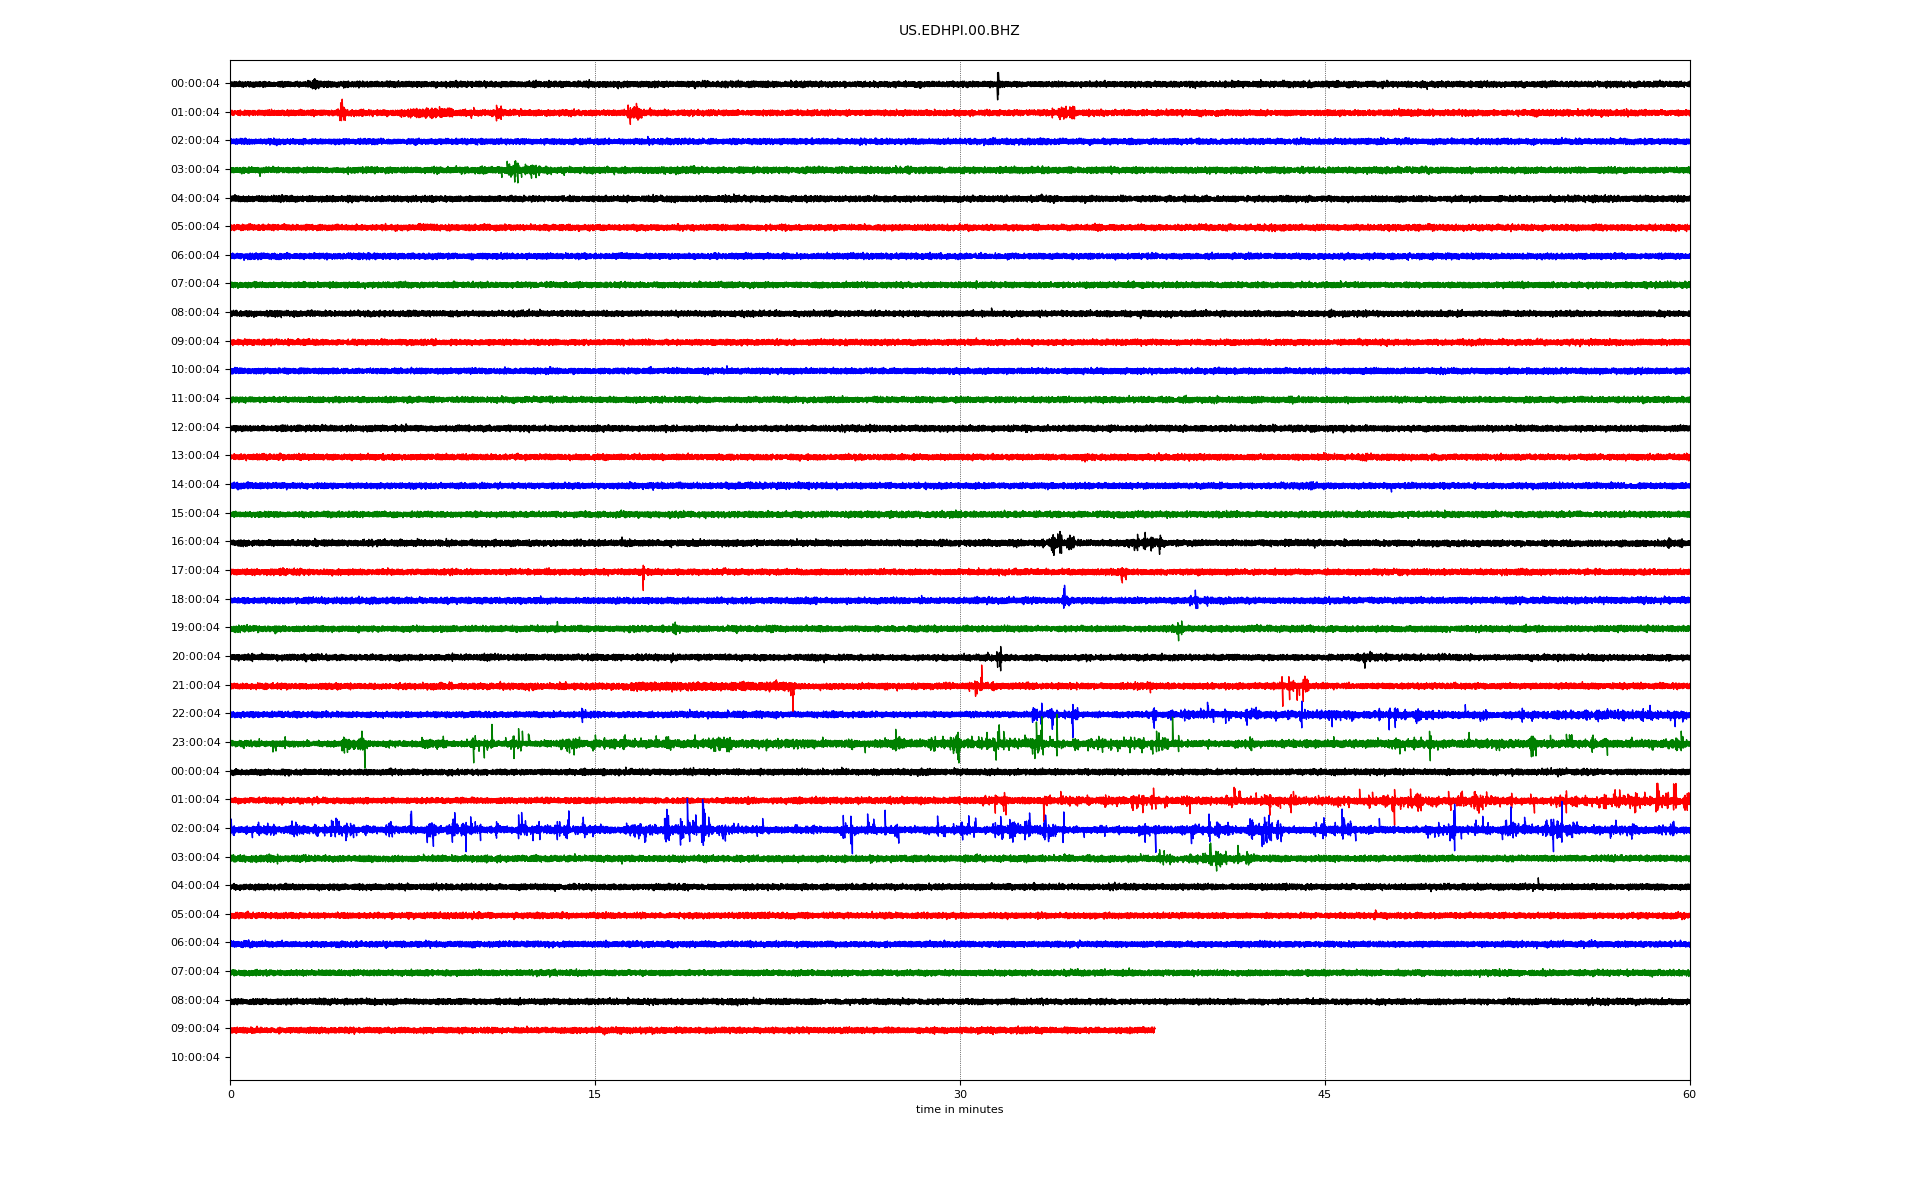The width and height of the screenshot is (1920, 1200).
Task: Click the first 00:00:04 time label at the top
Action: tap(195, 84)
